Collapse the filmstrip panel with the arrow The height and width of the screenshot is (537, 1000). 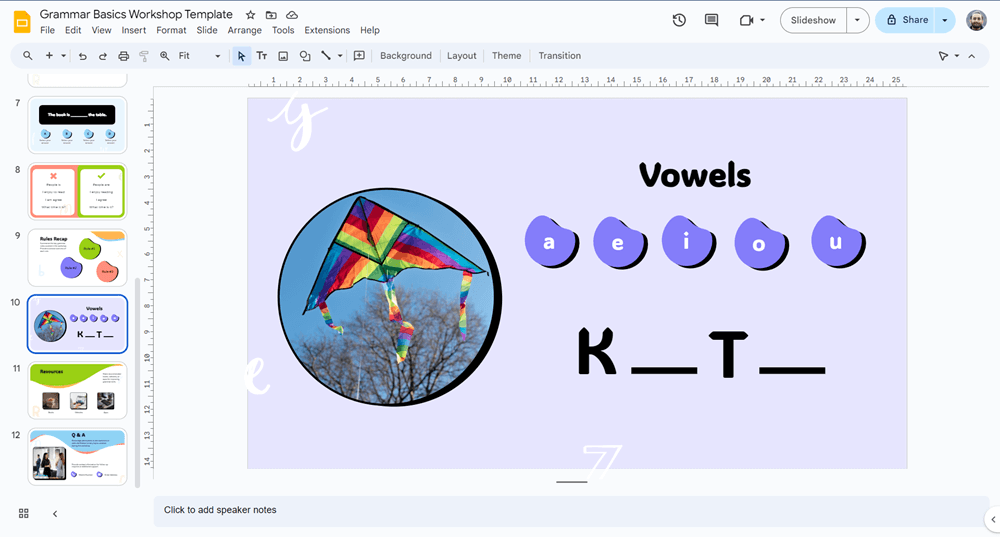click(x=55, y=513)
